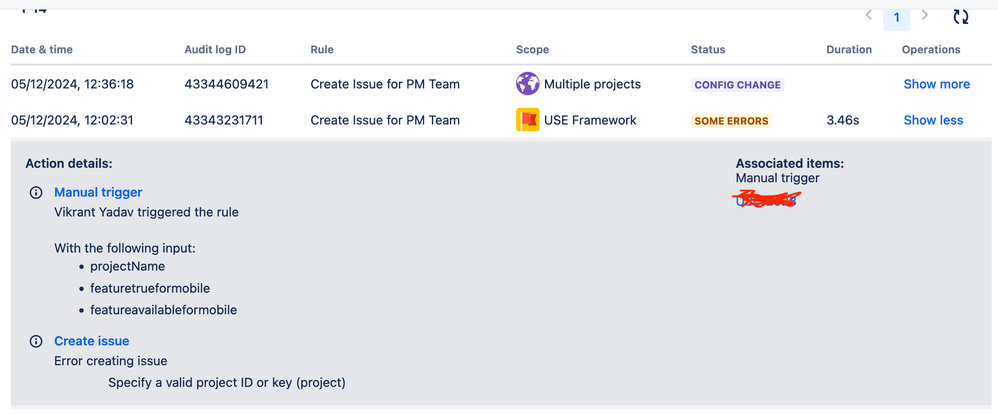Open the Manual trigger link
998x414 pixels.
coord(98,192)
